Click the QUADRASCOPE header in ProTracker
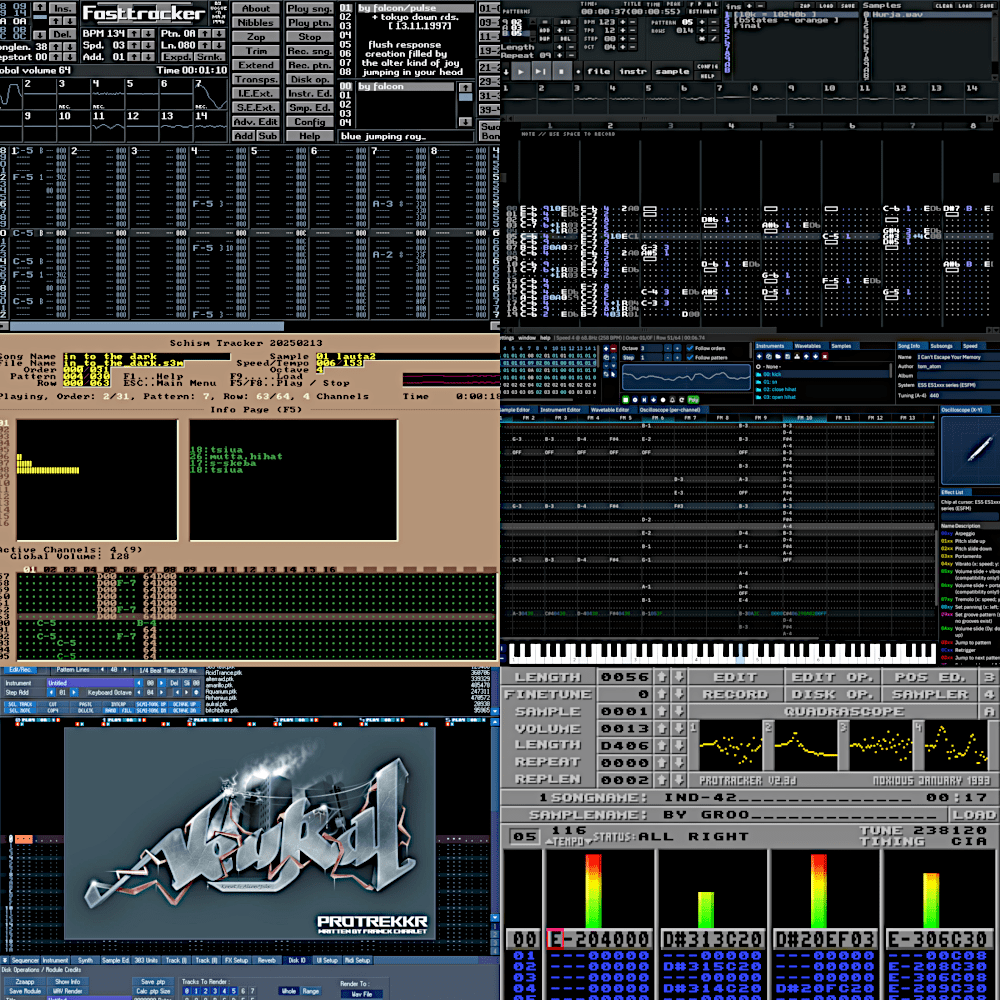 (x=844, y=711)
